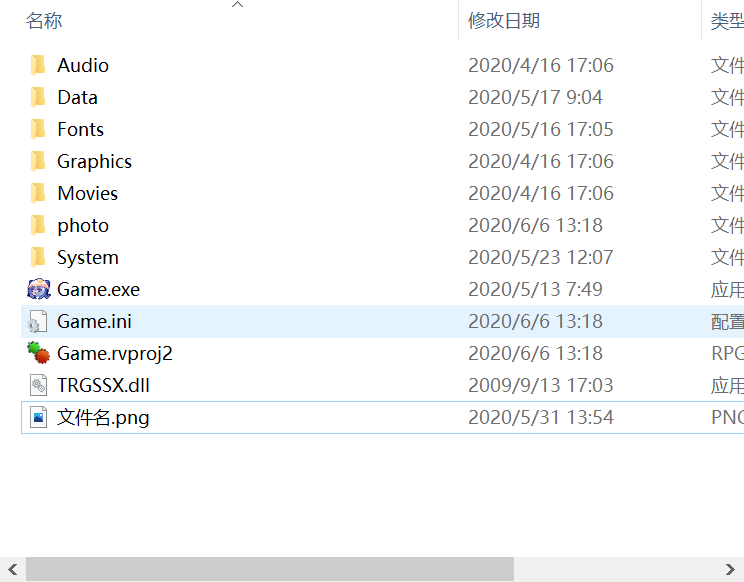Click the 类型 column header
This screenshot has height=582, width=744.
[727, 20]
